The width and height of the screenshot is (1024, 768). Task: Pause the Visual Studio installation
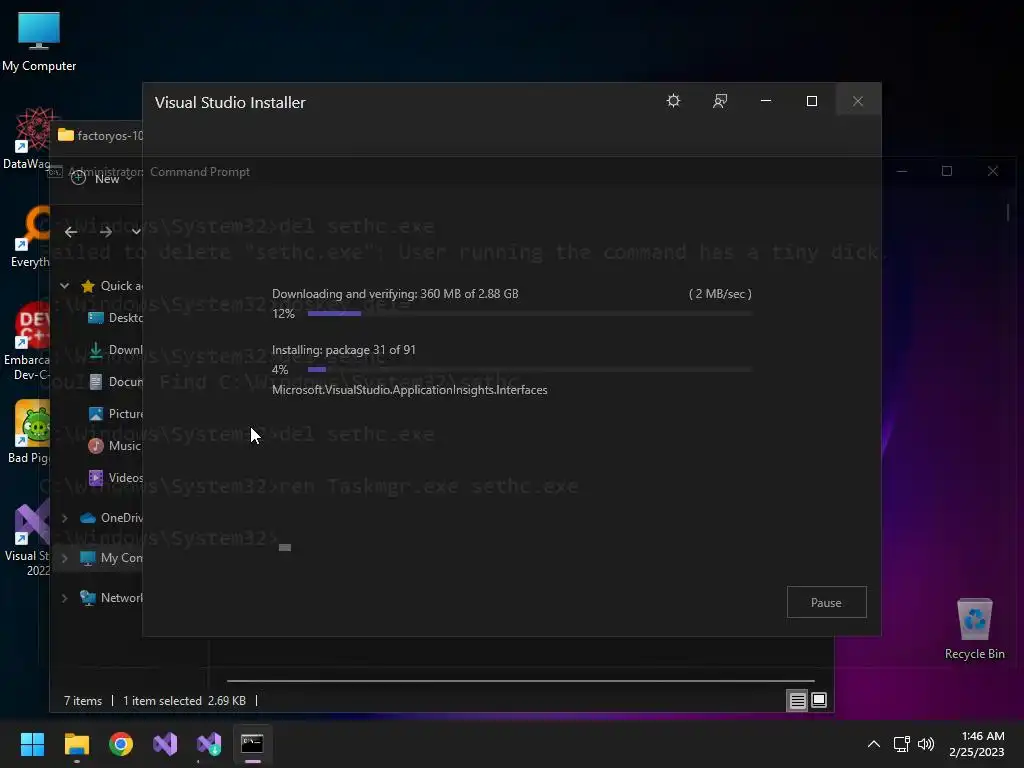point(826,602)
